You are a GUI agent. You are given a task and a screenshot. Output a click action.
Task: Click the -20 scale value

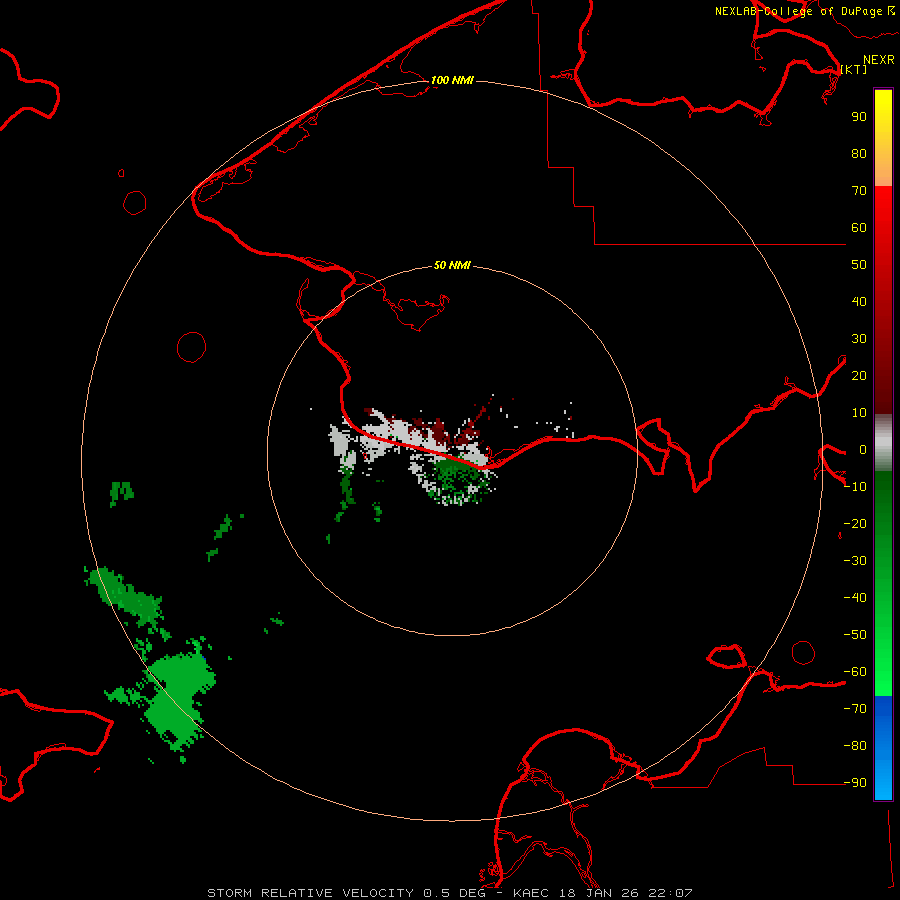855,524
